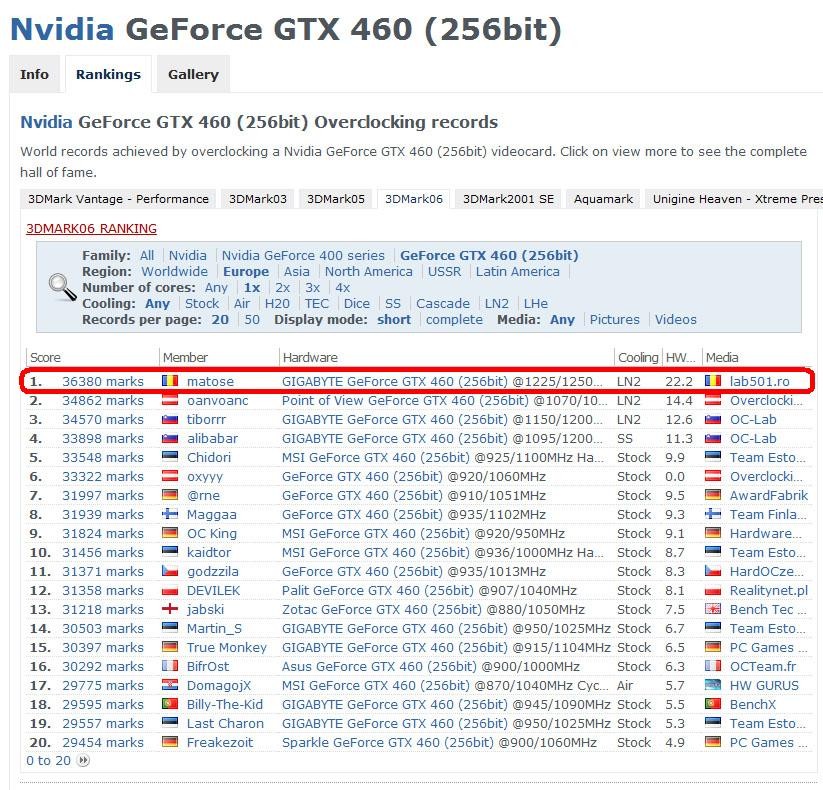Click the Czech flag beside godzzila
Screen dimensions: 823x790
pyautogui.click(x=170, y=571)
